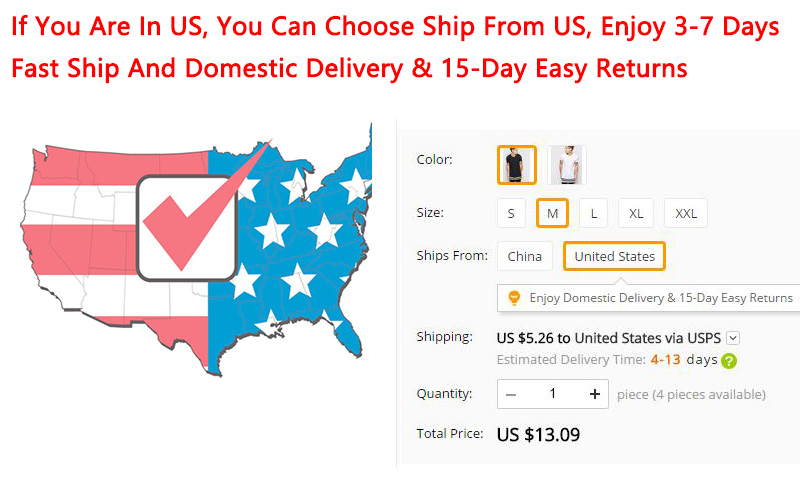Set Ships From to United States
This screenshot has height=478, width=800.
coord(614,257)
